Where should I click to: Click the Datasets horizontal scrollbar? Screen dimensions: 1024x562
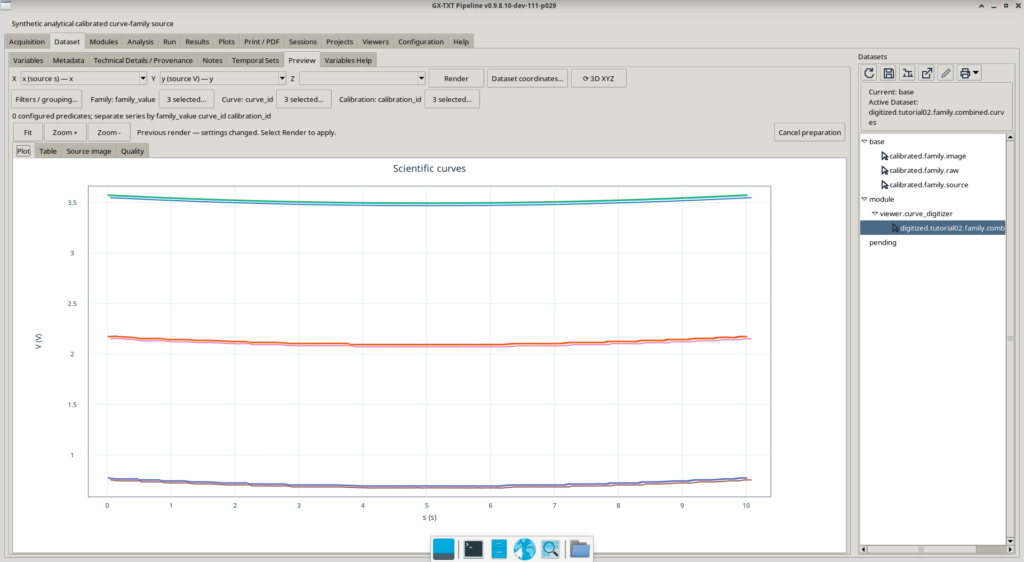point(934,549)
